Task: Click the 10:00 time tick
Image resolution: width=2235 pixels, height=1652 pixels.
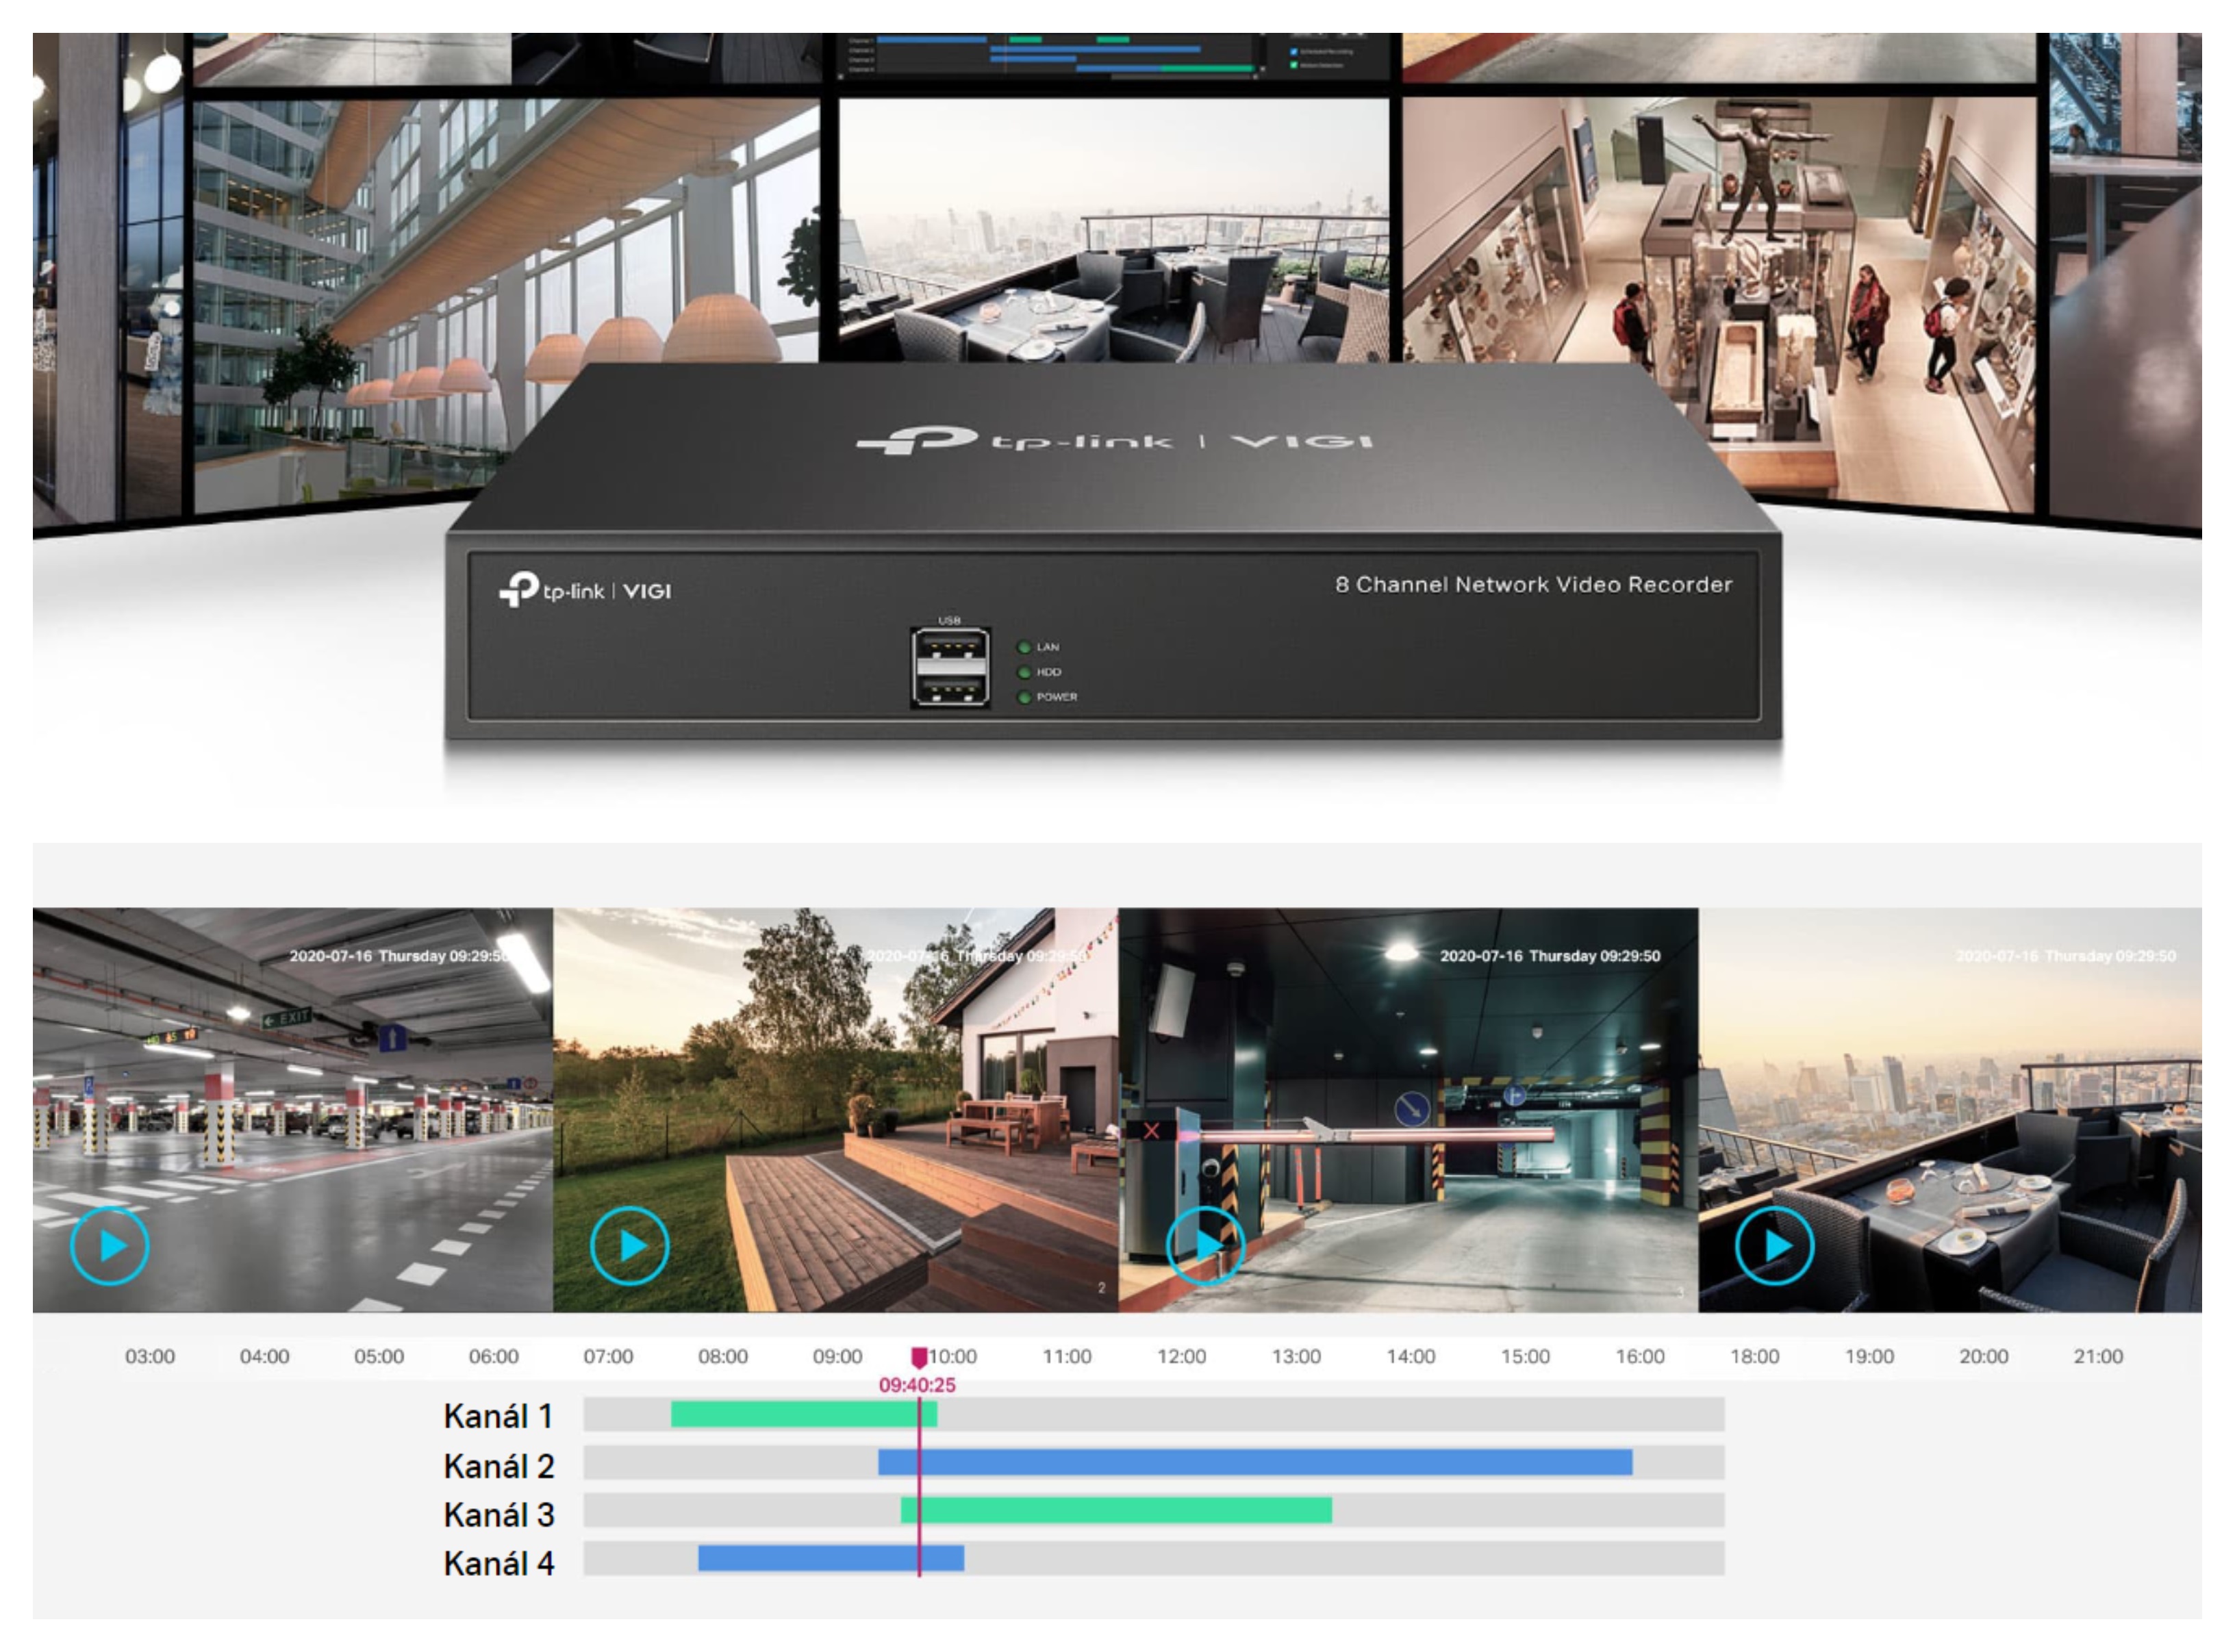Action: click(x=952, y=1356)
